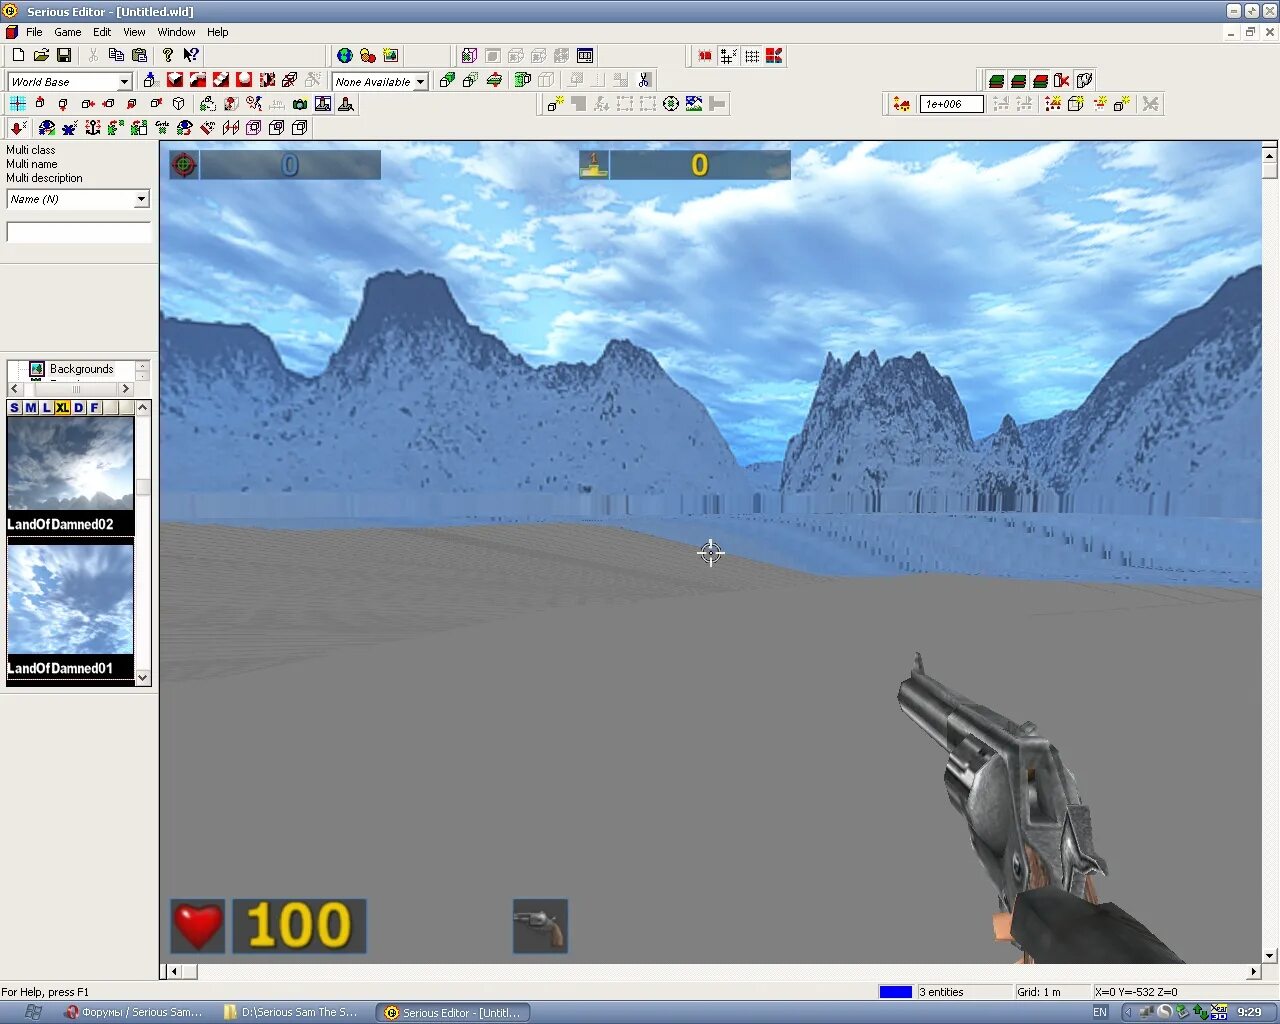Select the XL thumbnail size button
This screenshot has width=1280, height=1024.
(62, 407)
